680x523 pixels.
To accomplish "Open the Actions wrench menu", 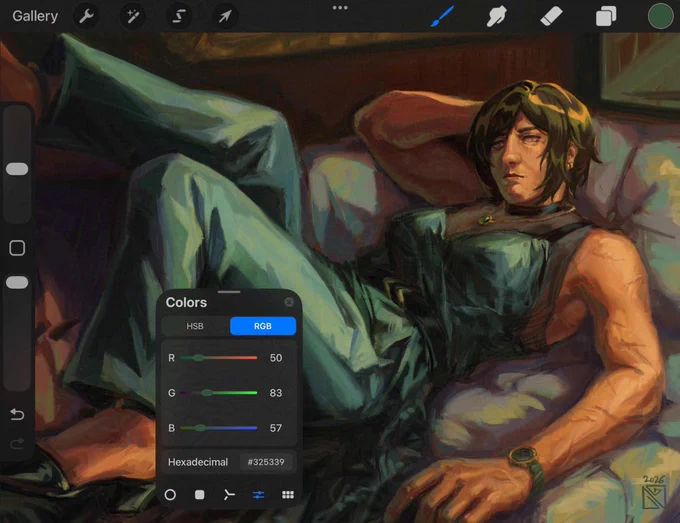I will pyautogui.click(x=86, y=16).
